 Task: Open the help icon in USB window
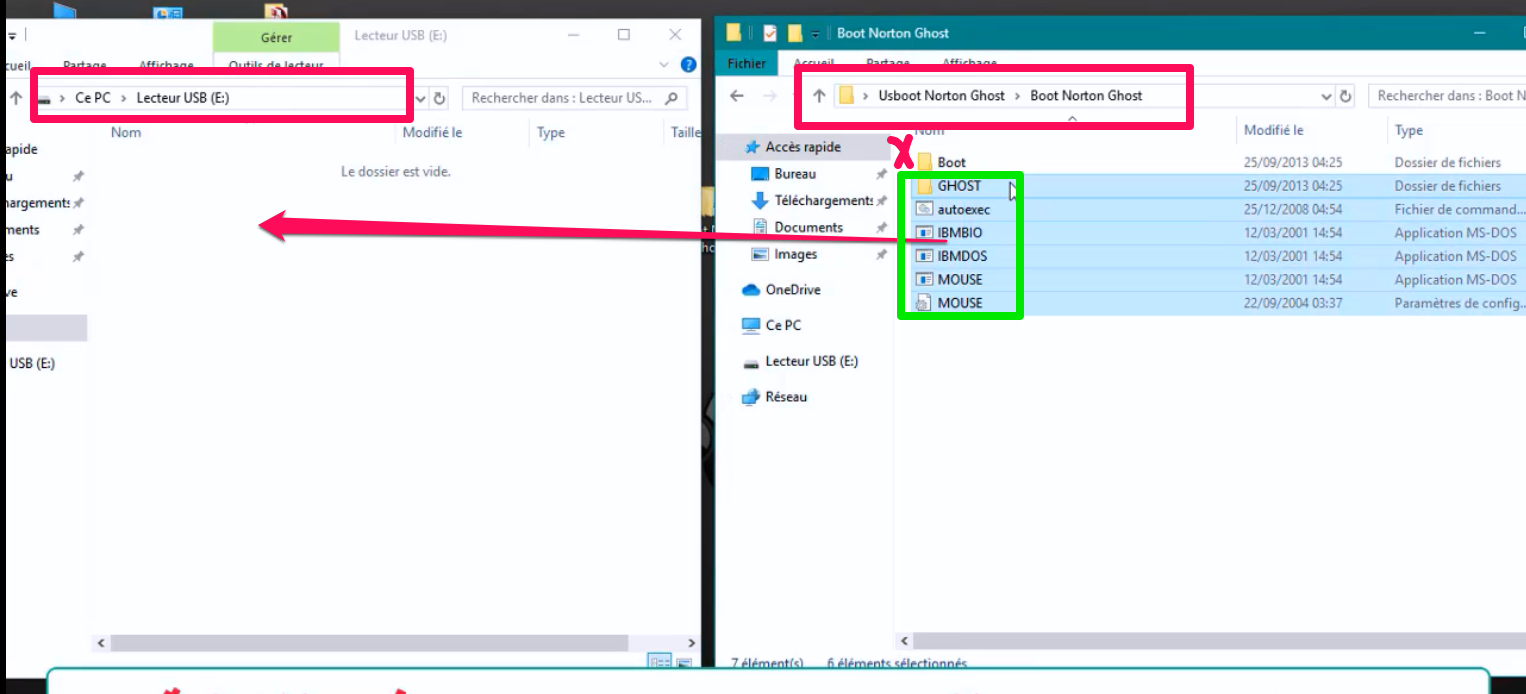point(688,65)
